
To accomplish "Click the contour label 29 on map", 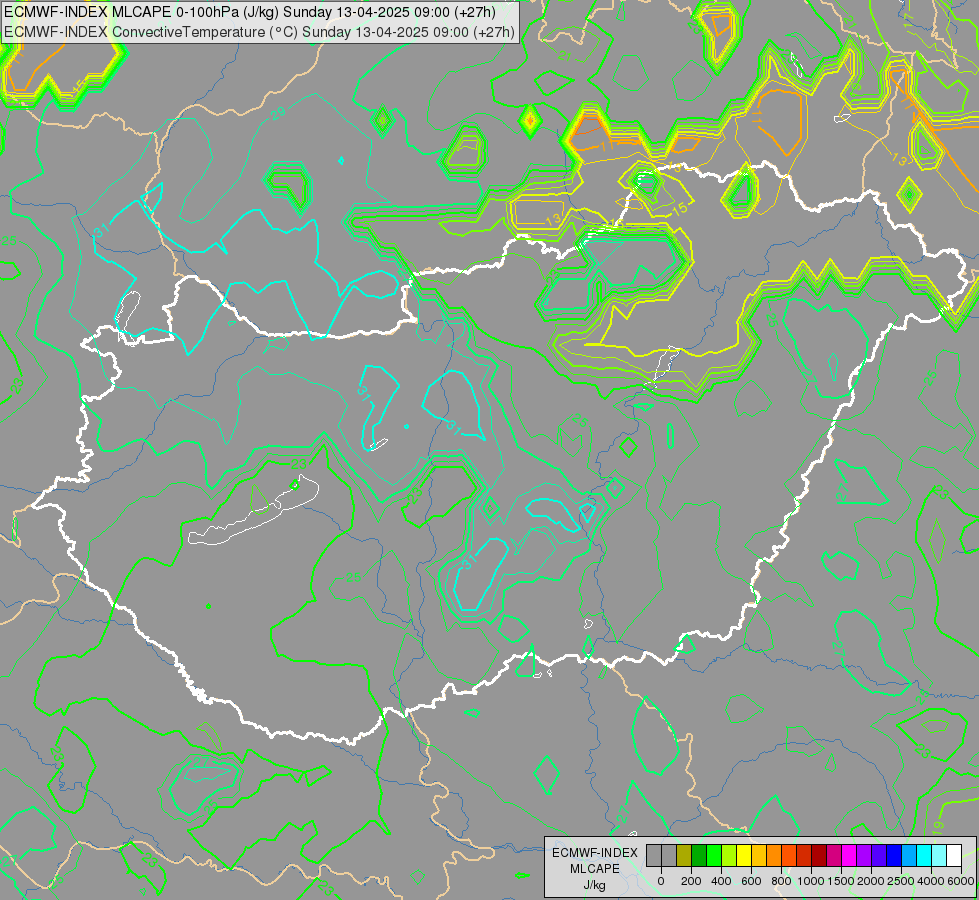I will pyautogui.click(x=278, y=113).
